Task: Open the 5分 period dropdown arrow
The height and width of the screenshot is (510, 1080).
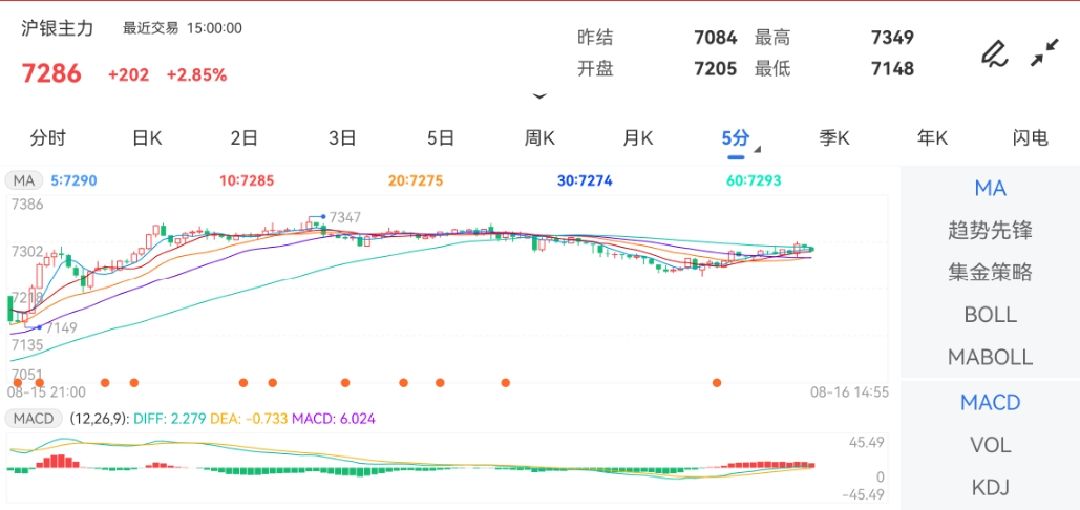Action: 758,149
